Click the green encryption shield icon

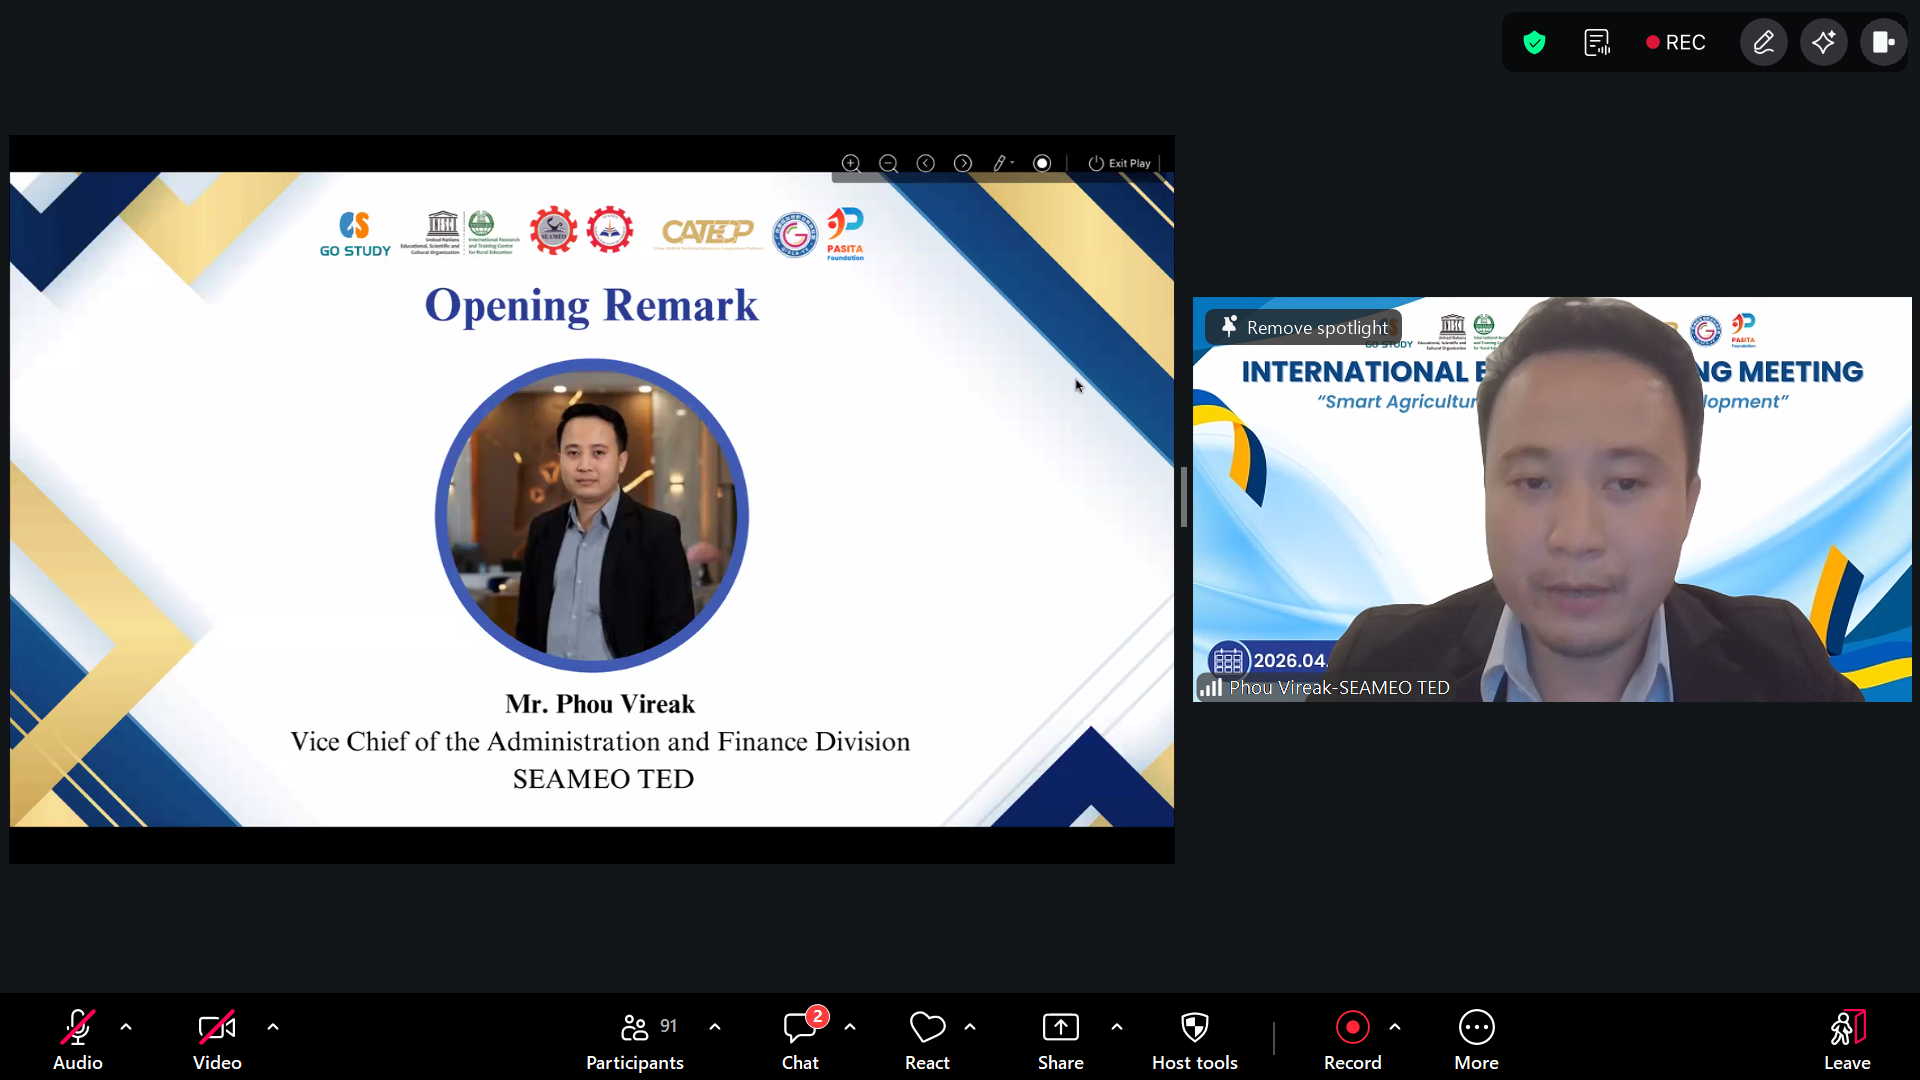1534,43
